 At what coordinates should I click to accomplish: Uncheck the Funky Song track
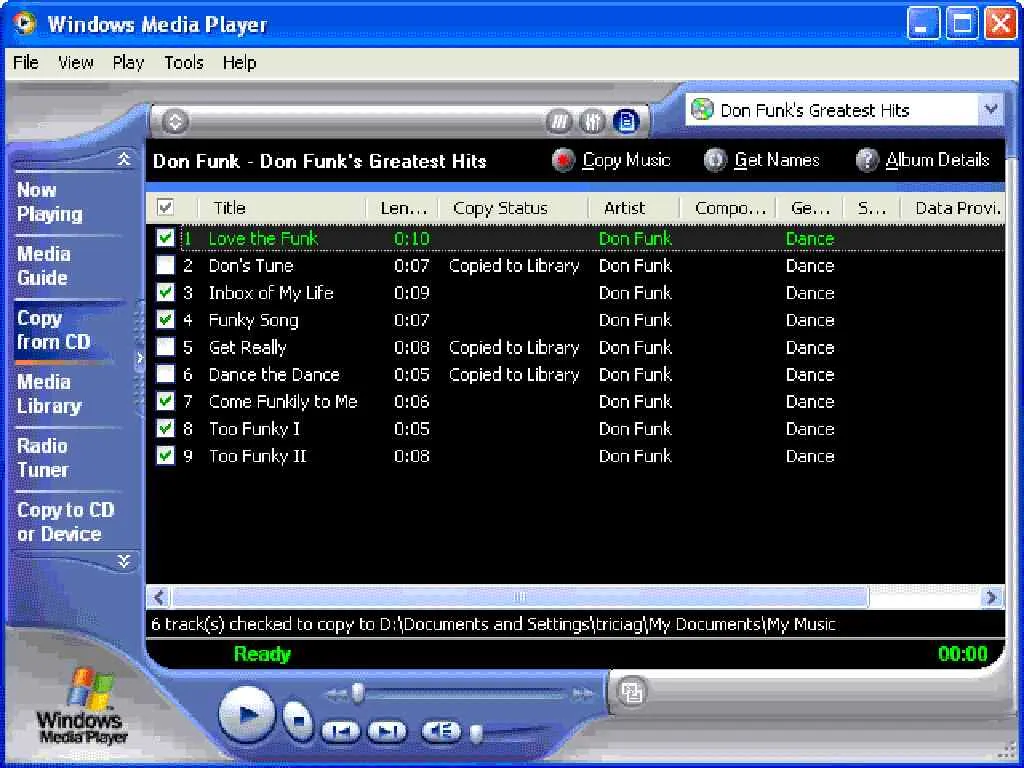coord(166,320)
